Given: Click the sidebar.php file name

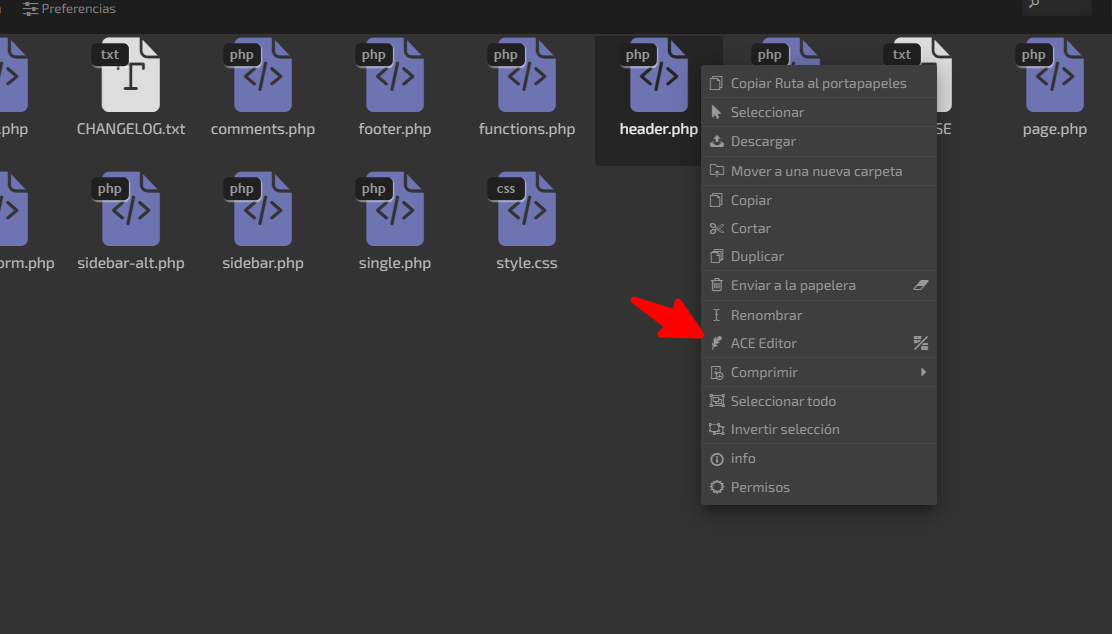Looking at the screenshot, I should tap(263, 263).
